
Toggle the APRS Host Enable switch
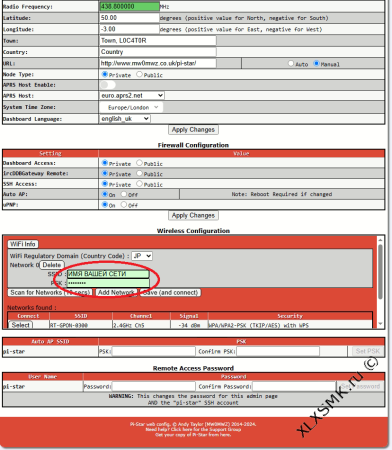click(108, 85)
